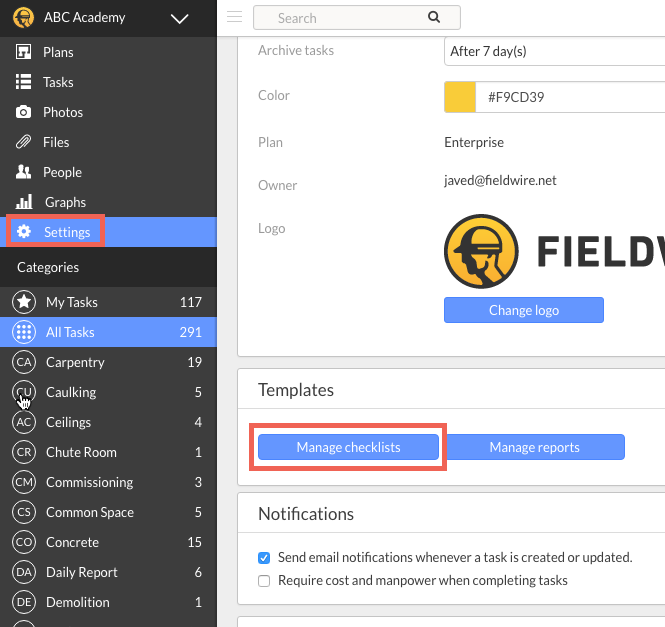The height and width of the screenshot is (627, 665).
Task: Click the Change logo button
Action: point(524,310)
